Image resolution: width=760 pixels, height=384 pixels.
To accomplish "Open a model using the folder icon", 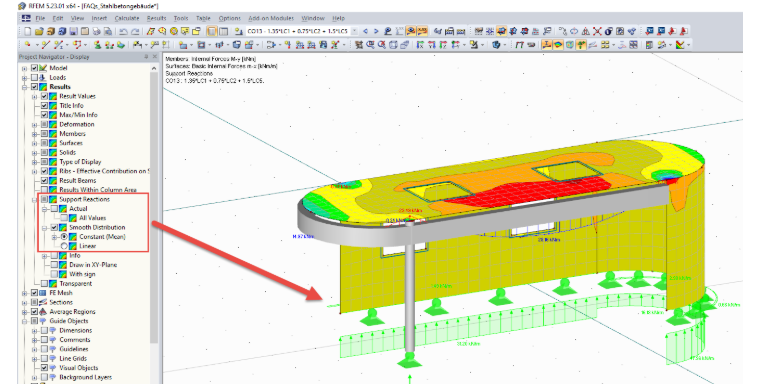I will click(x=39, y=31).
